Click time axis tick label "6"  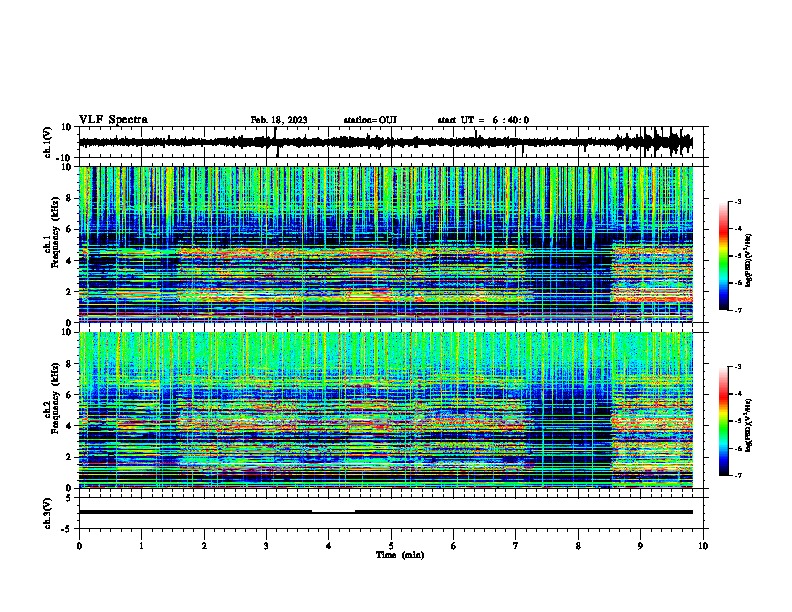point(454,546)
